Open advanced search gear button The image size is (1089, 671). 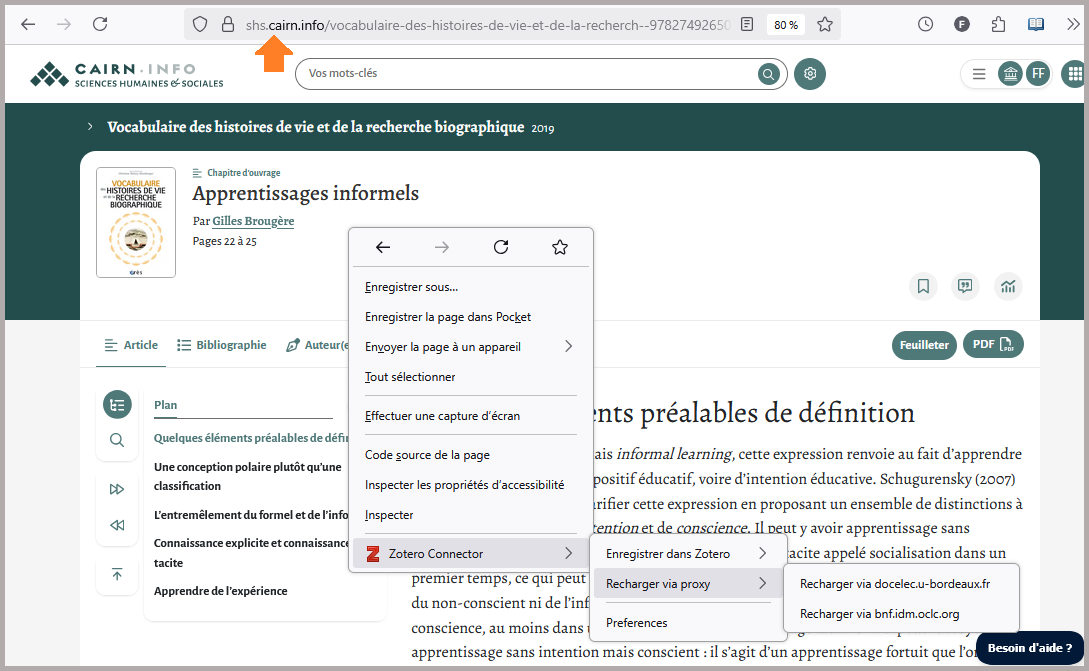(810, 74)
